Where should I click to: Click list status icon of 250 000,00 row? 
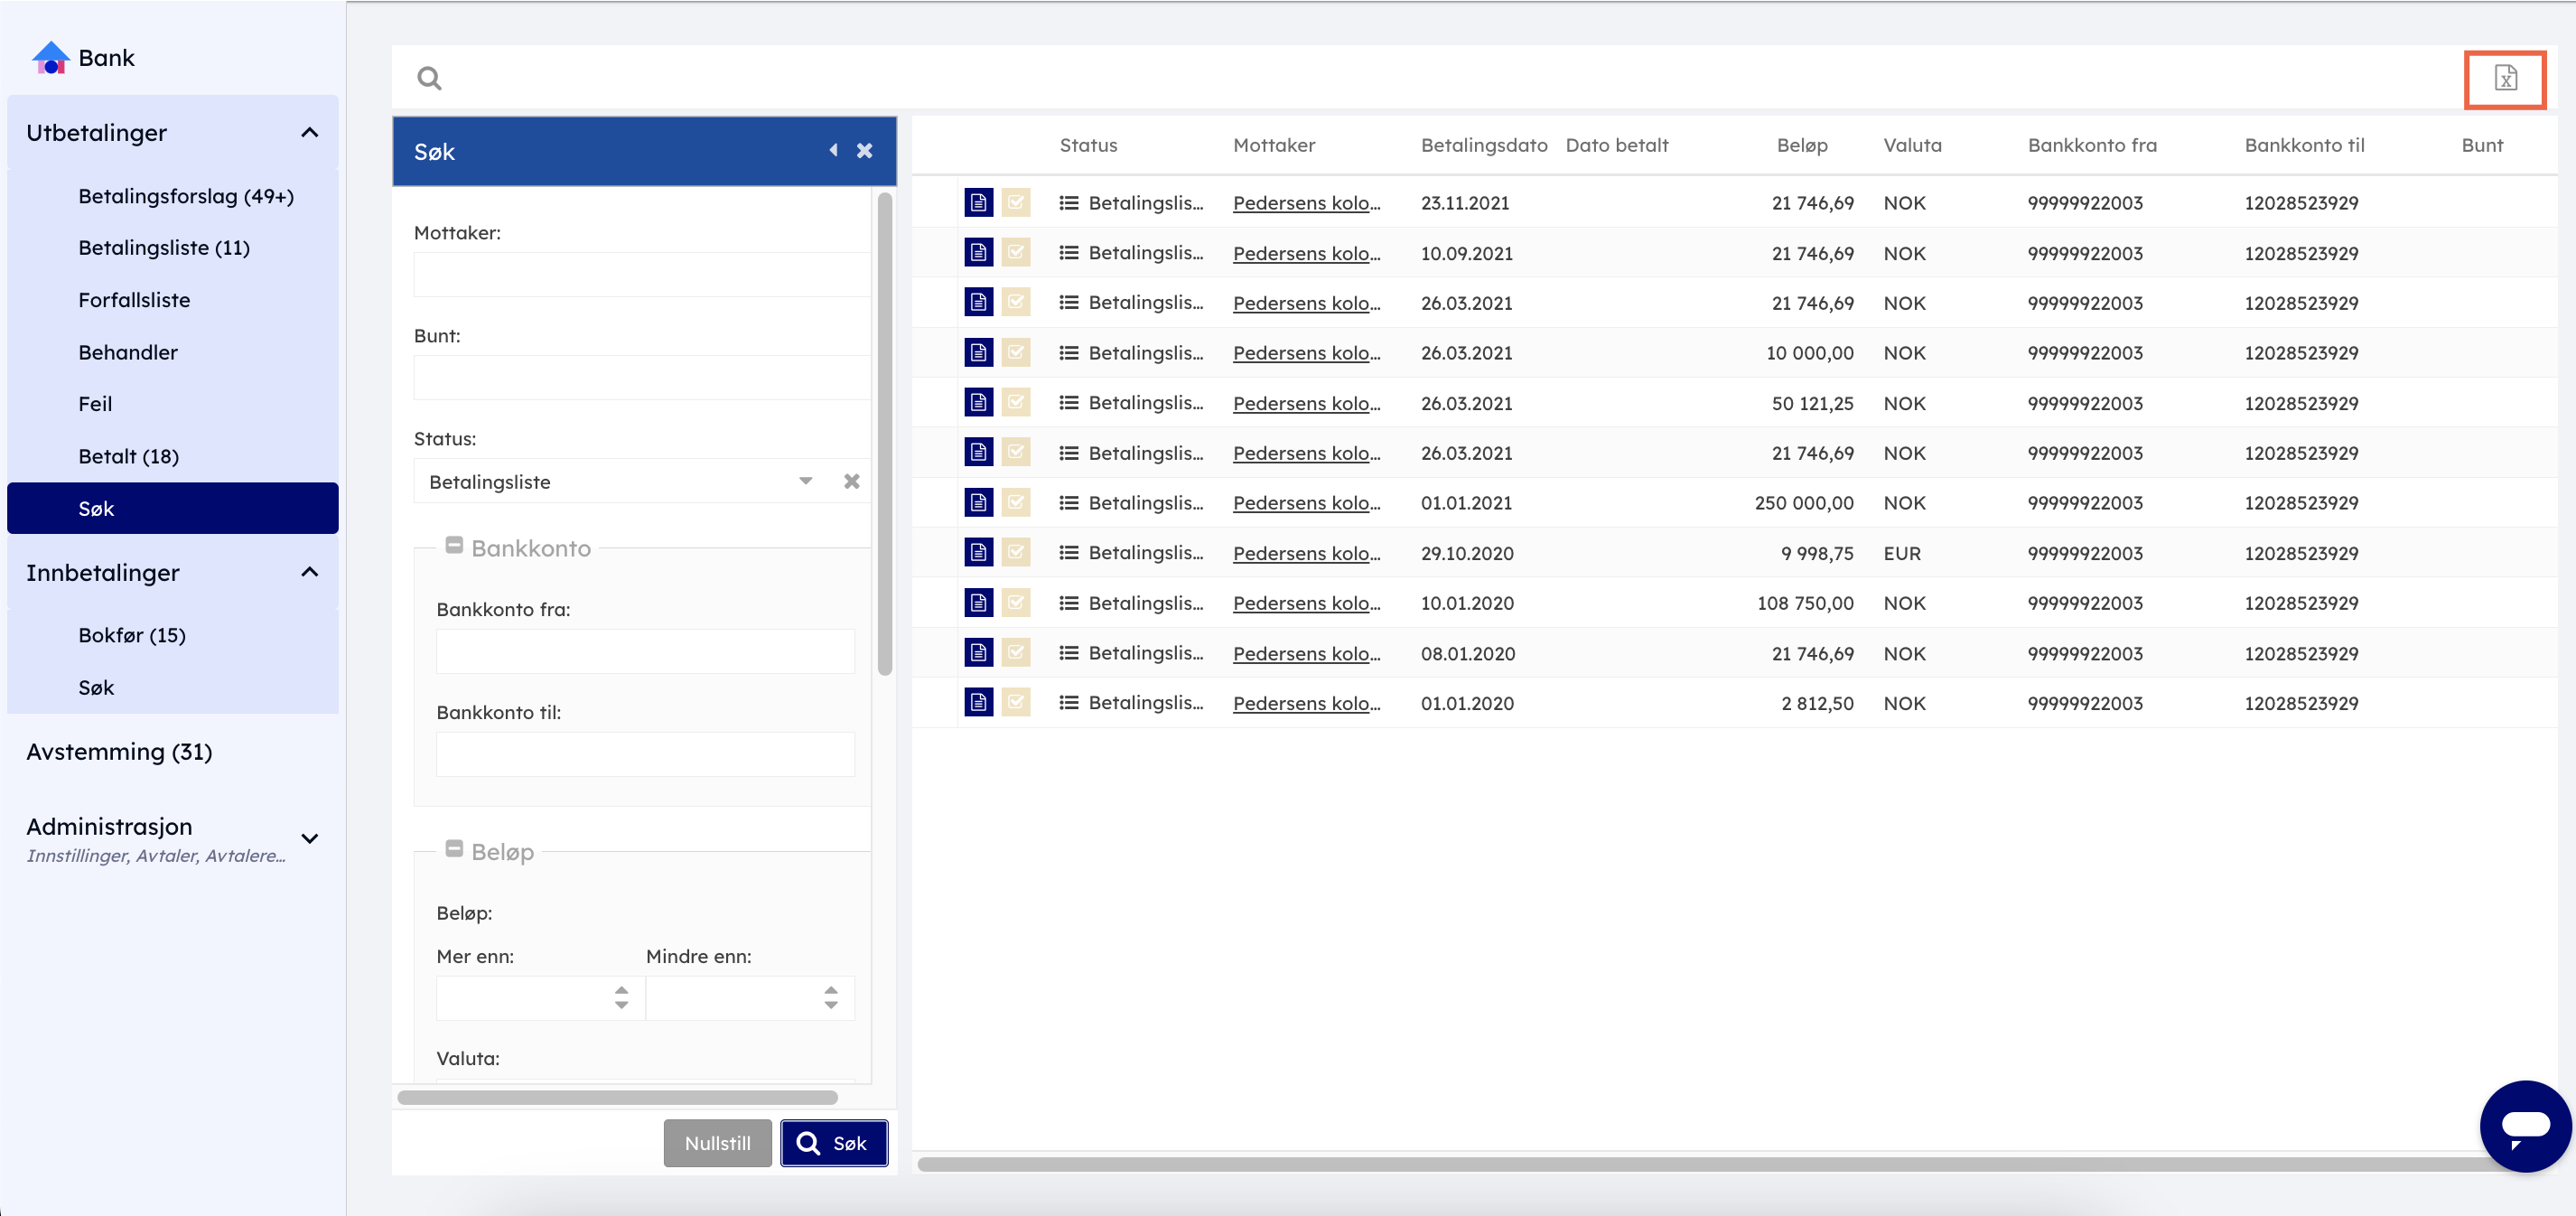1068,503
